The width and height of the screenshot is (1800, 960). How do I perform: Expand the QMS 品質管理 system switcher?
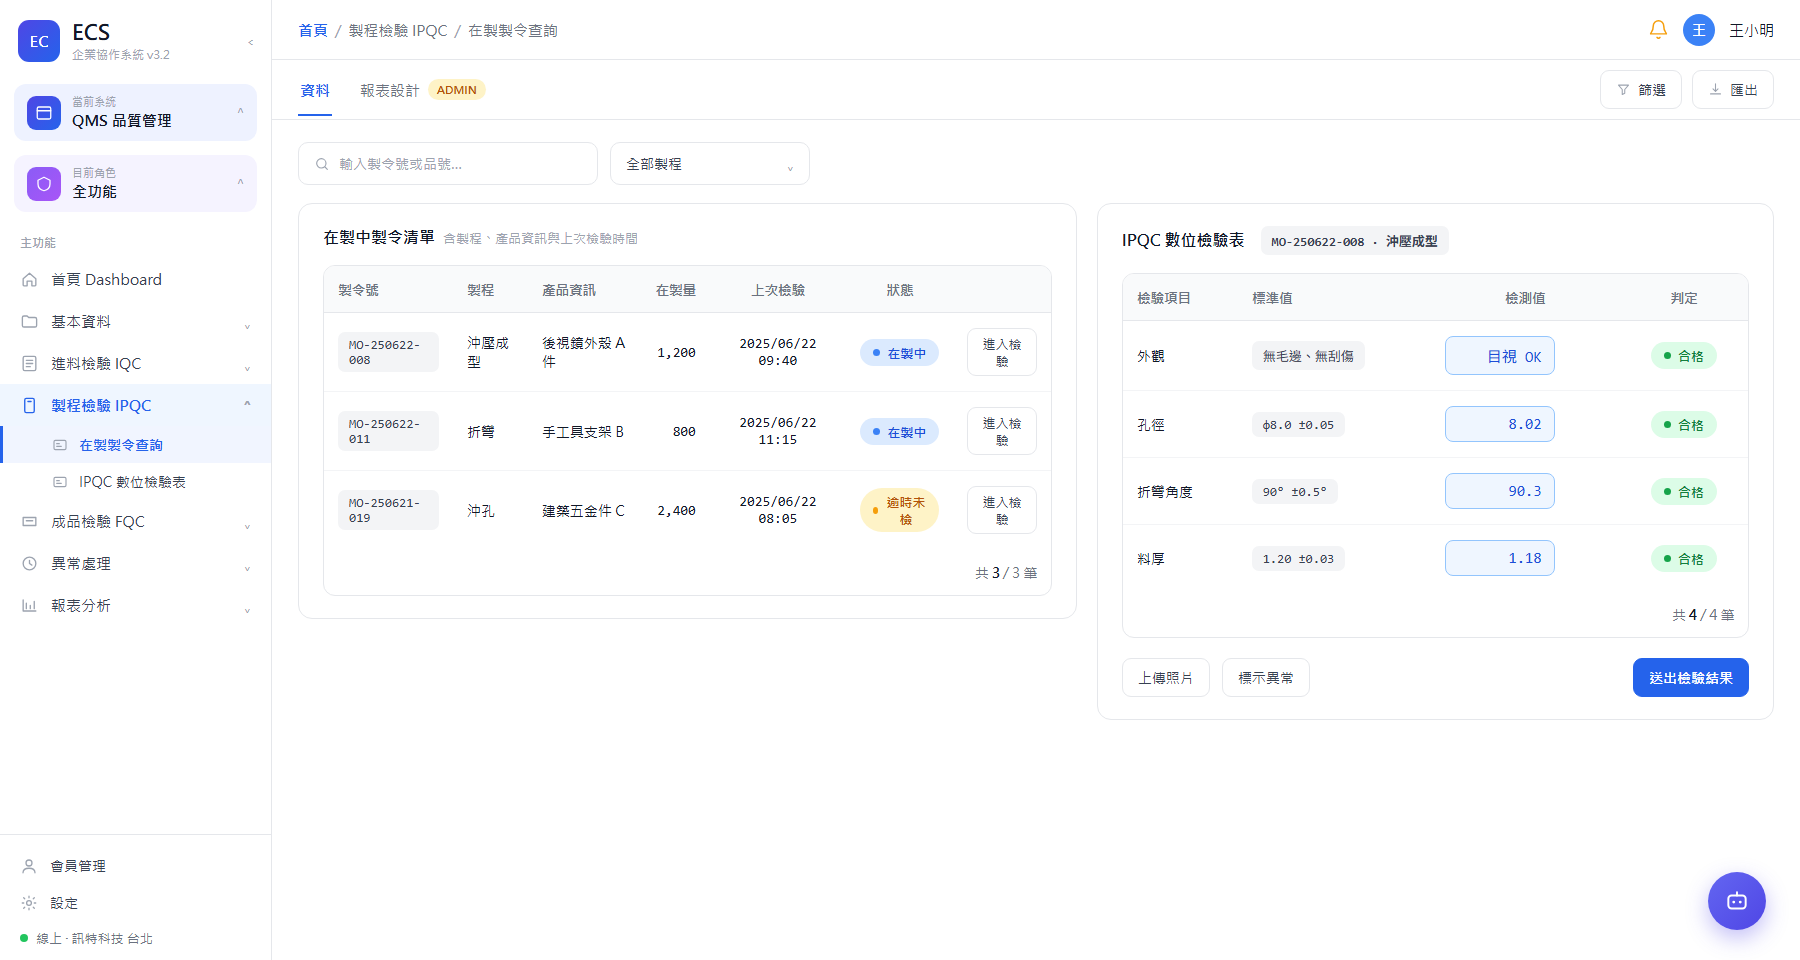240,111
